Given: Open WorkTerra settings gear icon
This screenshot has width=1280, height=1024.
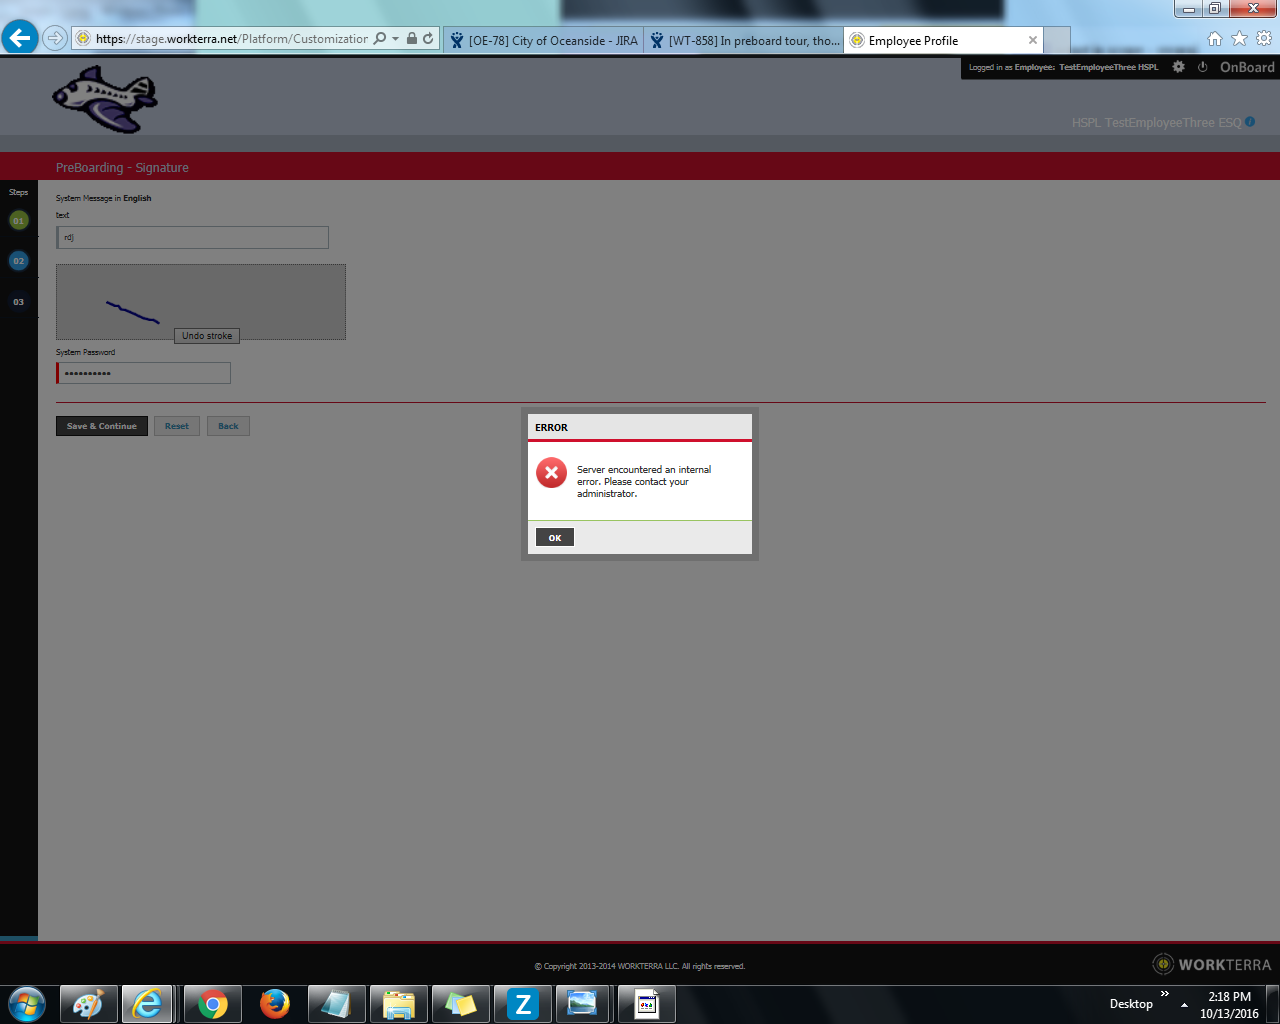Looking at the screenshot, I should (1178, 67).
